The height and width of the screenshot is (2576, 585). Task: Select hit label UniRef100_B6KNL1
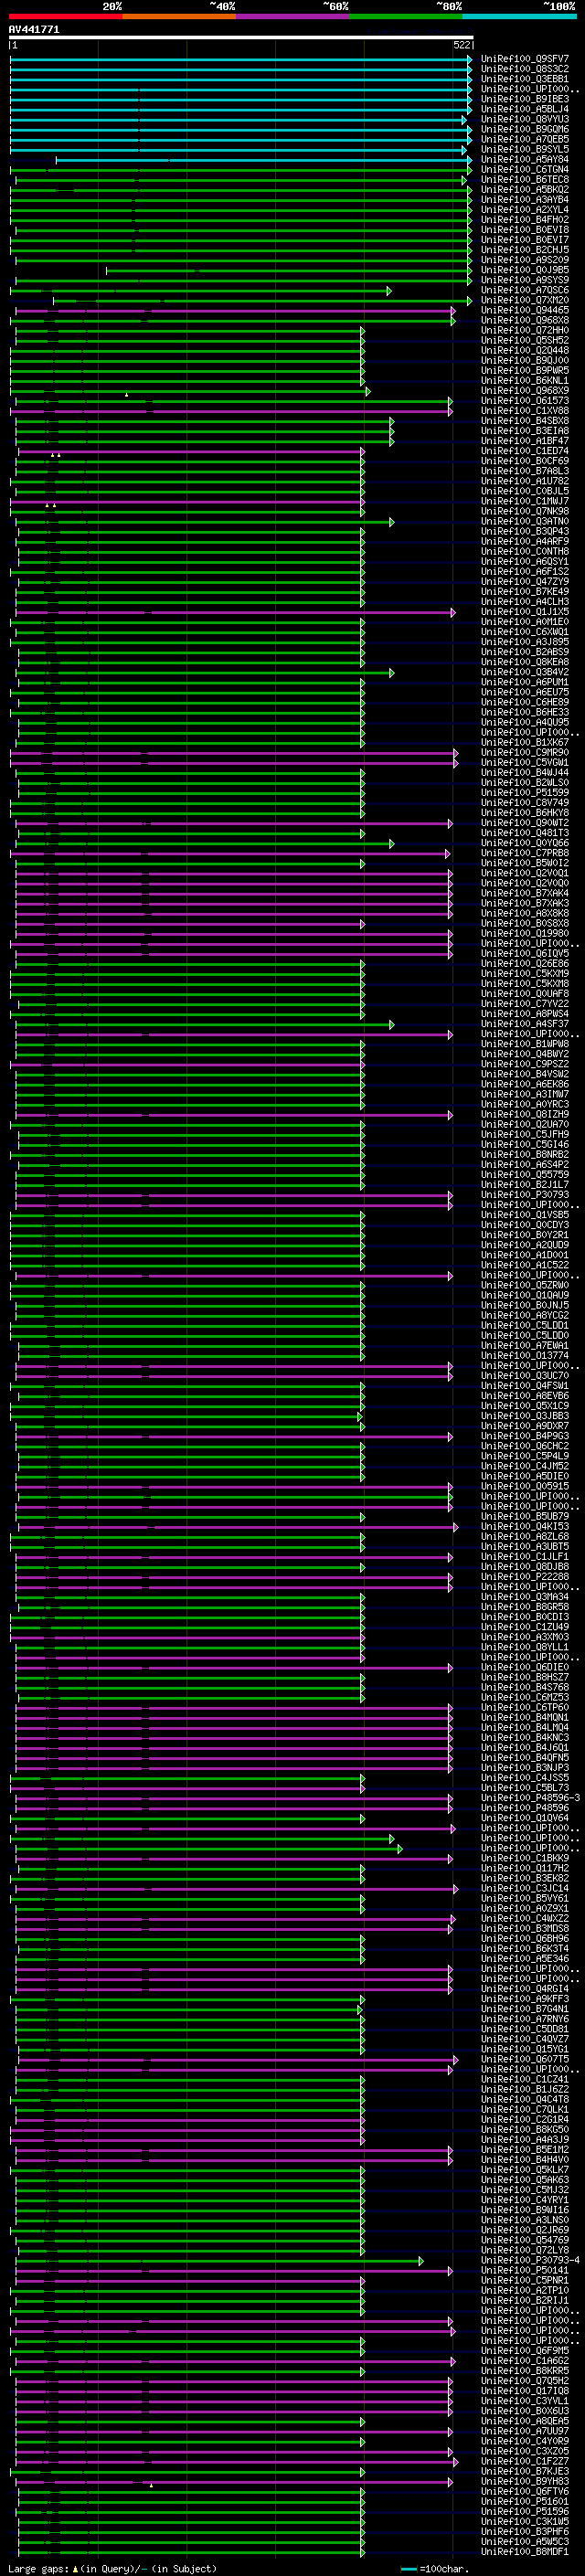(525, 381)
